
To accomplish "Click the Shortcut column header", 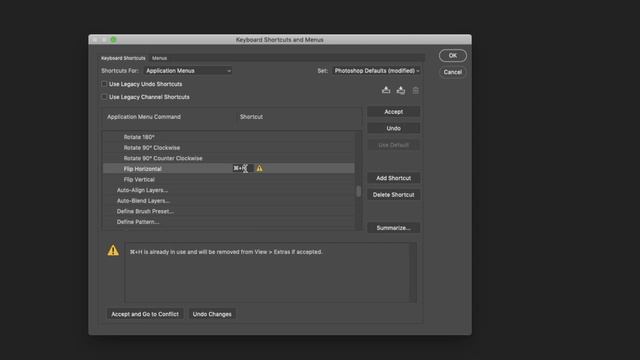I will pyautogui.click(x=251, y=117).
